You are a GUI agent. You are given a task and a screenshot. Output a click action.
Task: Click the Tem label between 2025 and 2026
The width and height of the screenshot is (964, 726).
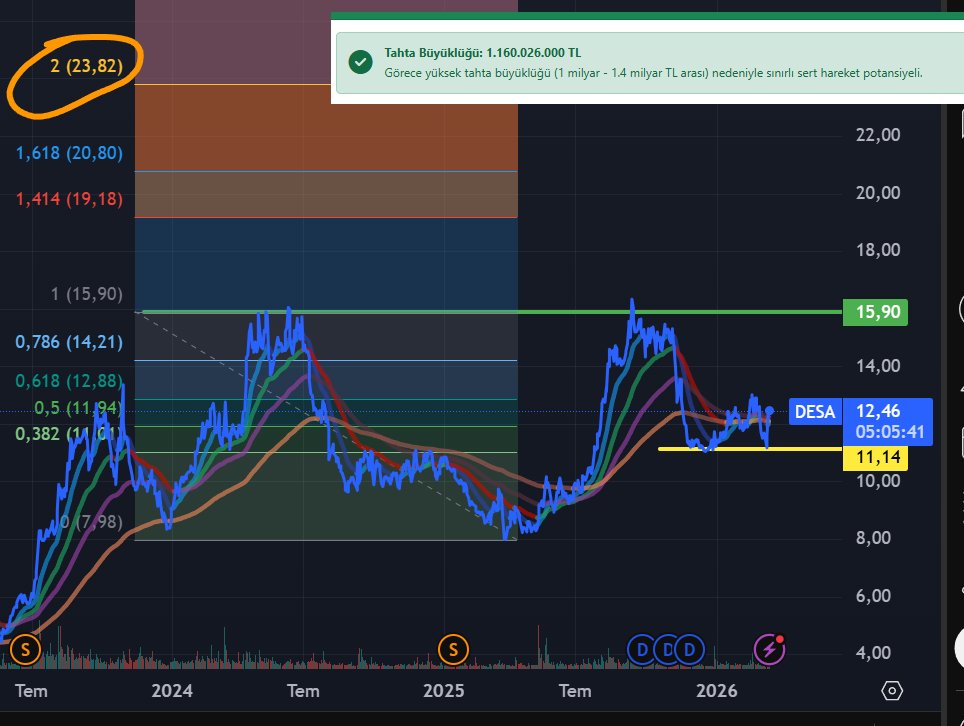(575, 691)
